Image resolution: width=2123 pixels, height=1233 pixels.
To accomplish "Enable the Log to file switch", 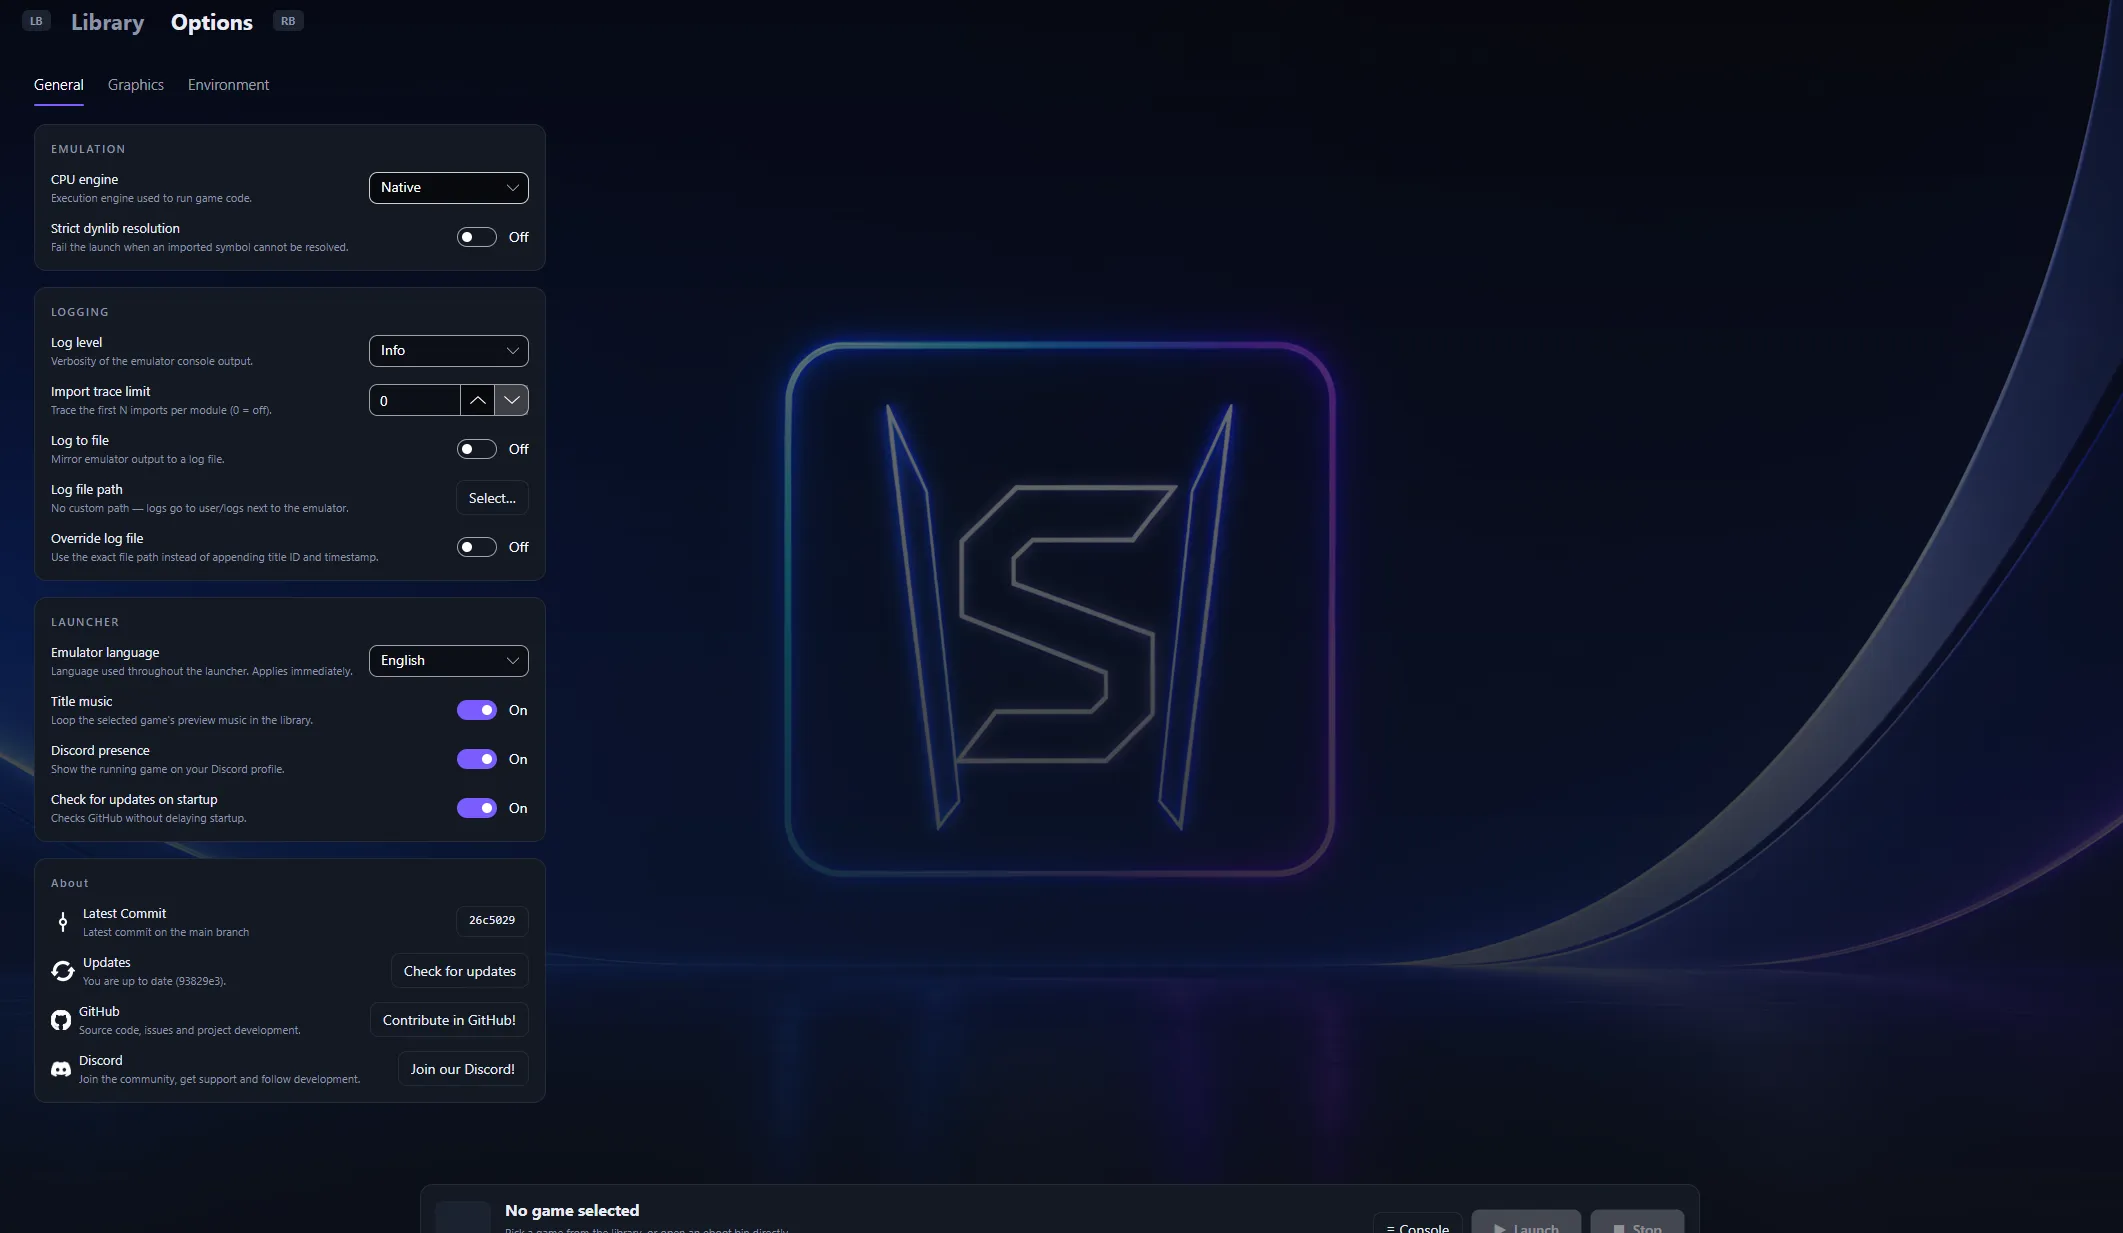I will click(x=477, y=449).
